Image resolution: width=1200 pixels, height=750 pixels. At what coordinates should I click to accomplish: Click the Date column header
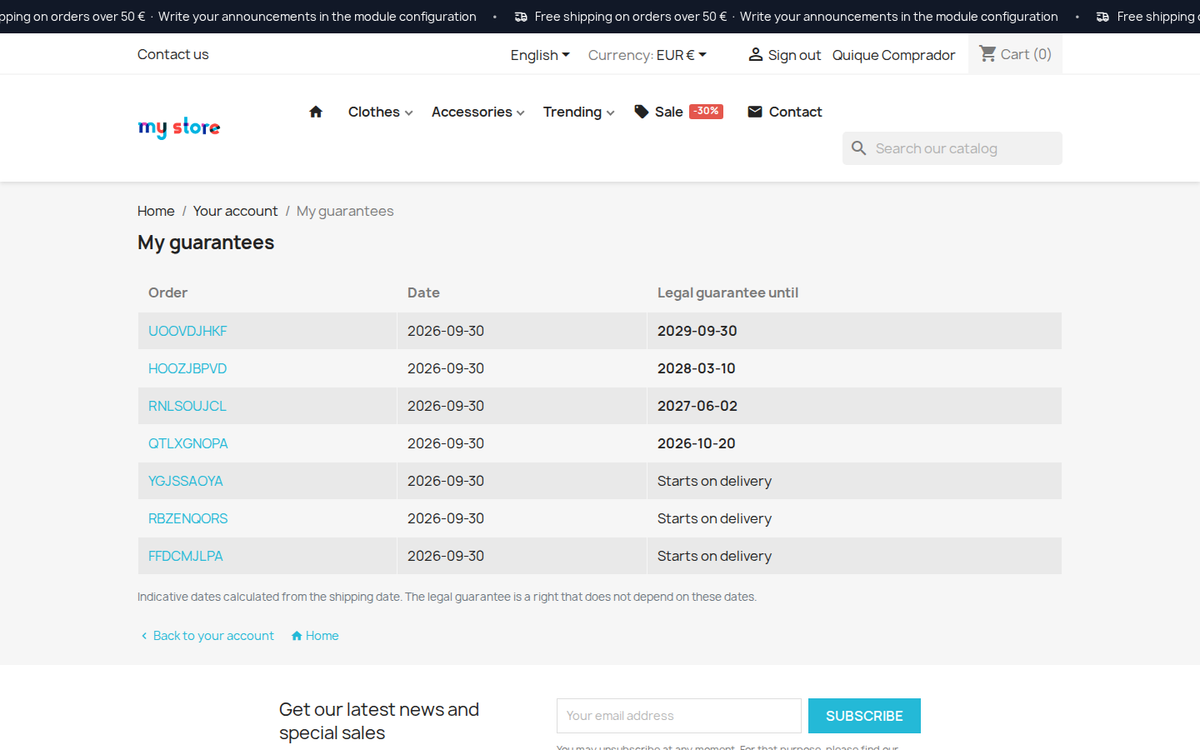point(423,293)
